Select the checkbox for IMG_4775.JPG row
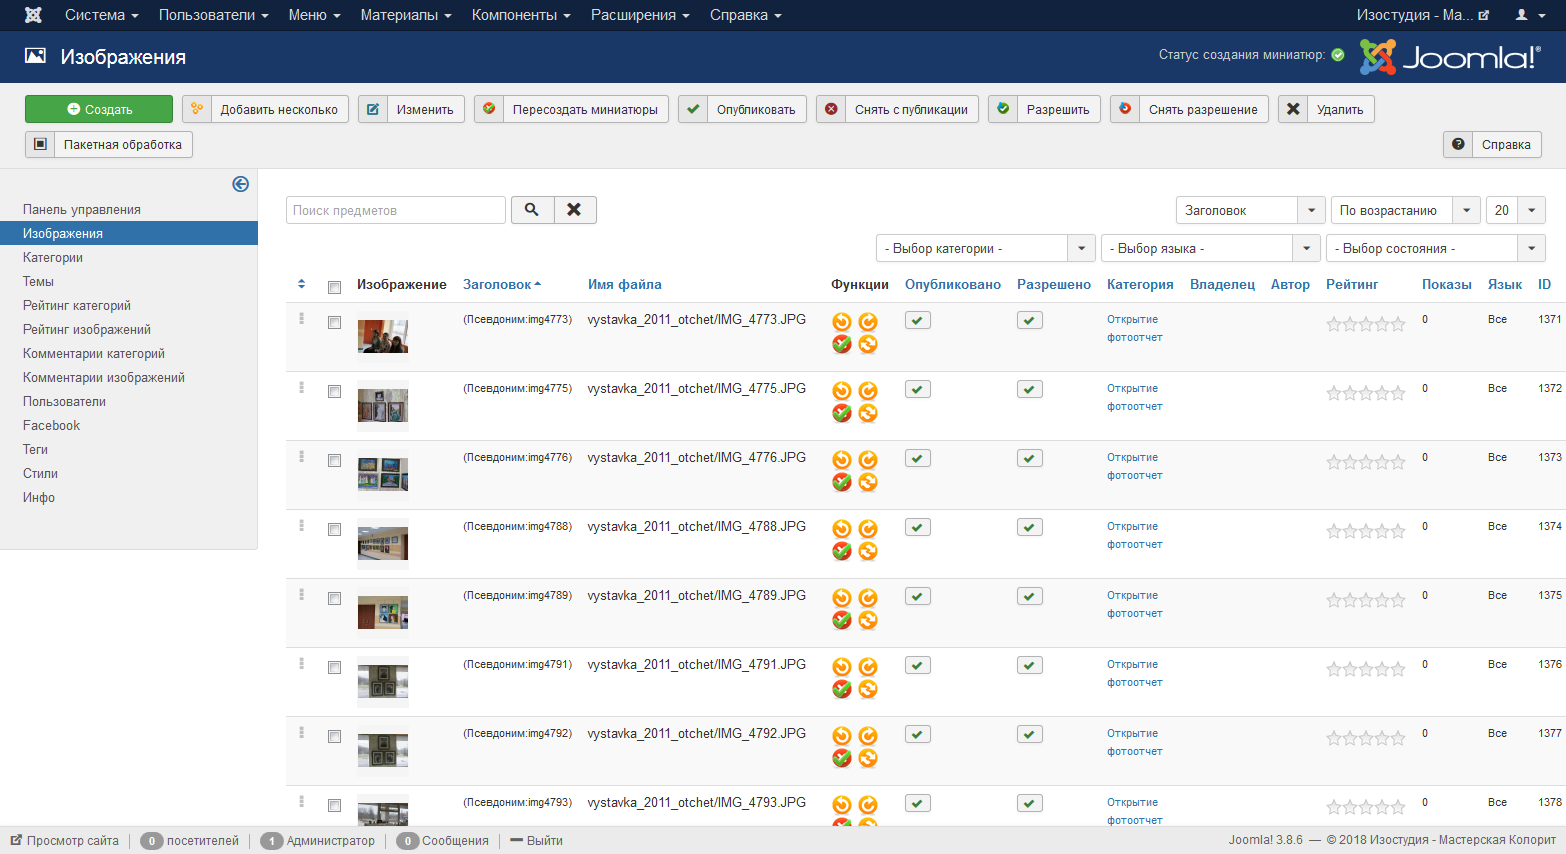 click(x=334, y=392)
